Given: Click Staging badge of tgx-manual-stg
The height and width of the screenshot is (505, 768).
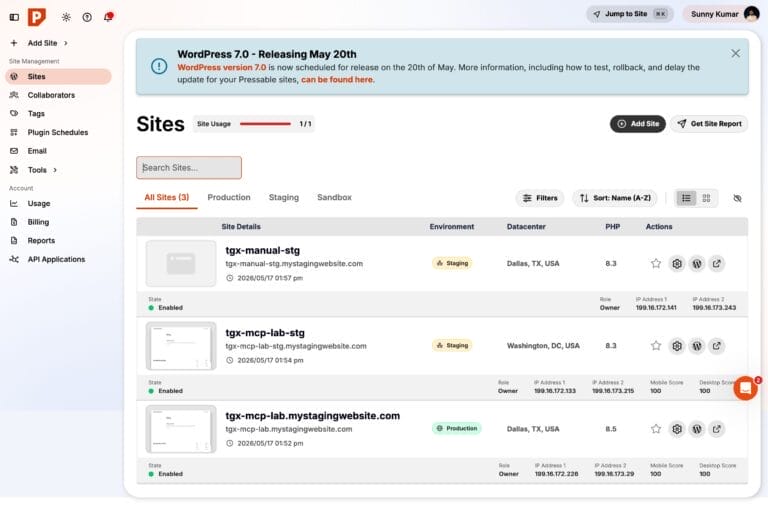Looking at the screenshot, I should tap(452, 263).
